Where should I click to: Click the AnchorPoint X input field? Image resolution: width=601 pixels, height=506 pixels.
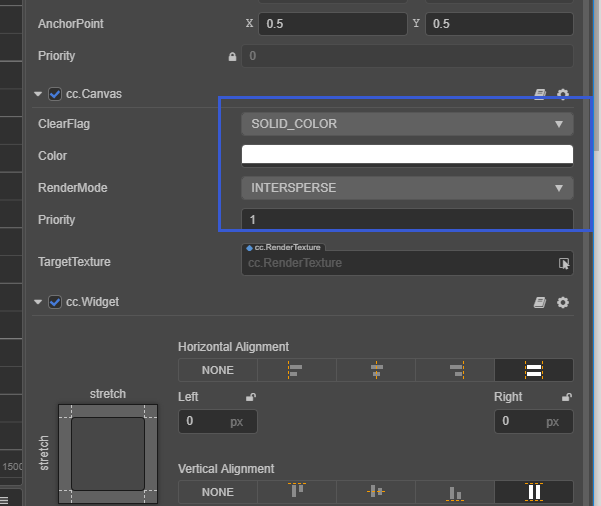pyautogui.click(x=339, y=23)
